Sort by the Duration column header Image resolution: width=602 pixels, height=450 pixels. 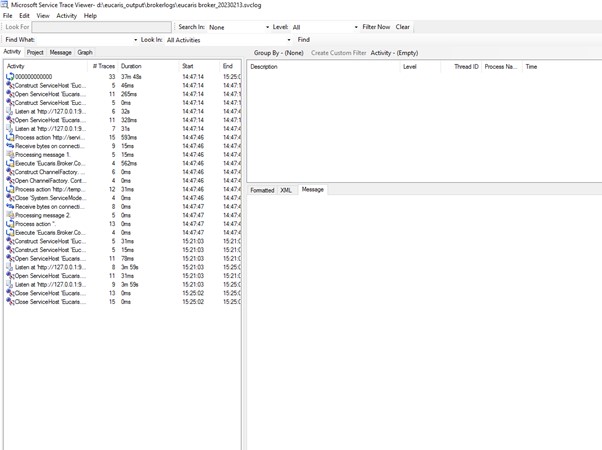(149, 66)
